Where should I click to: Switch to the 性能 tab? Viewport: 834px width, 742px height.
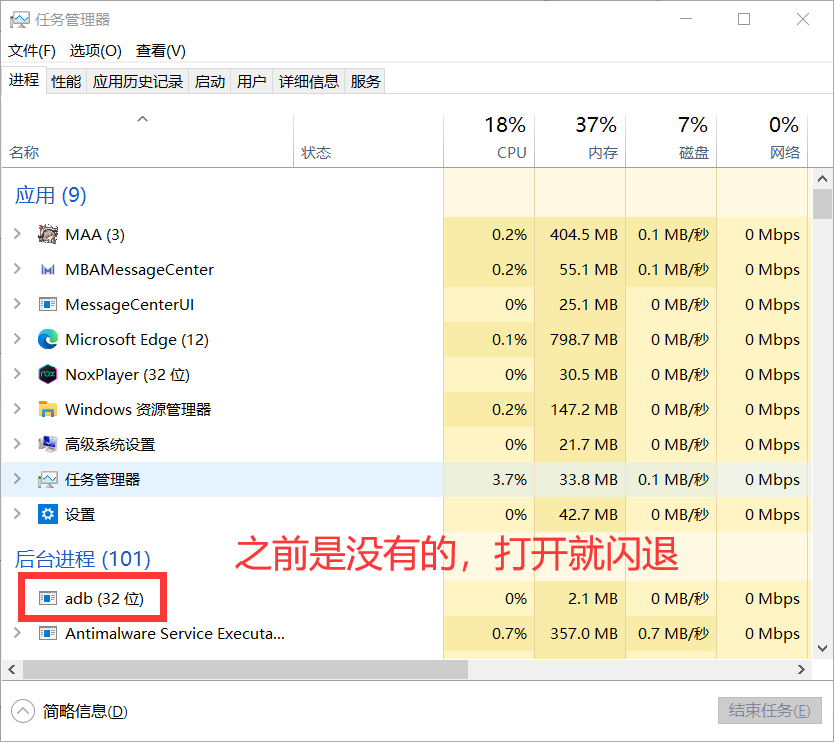click(66, 81)
